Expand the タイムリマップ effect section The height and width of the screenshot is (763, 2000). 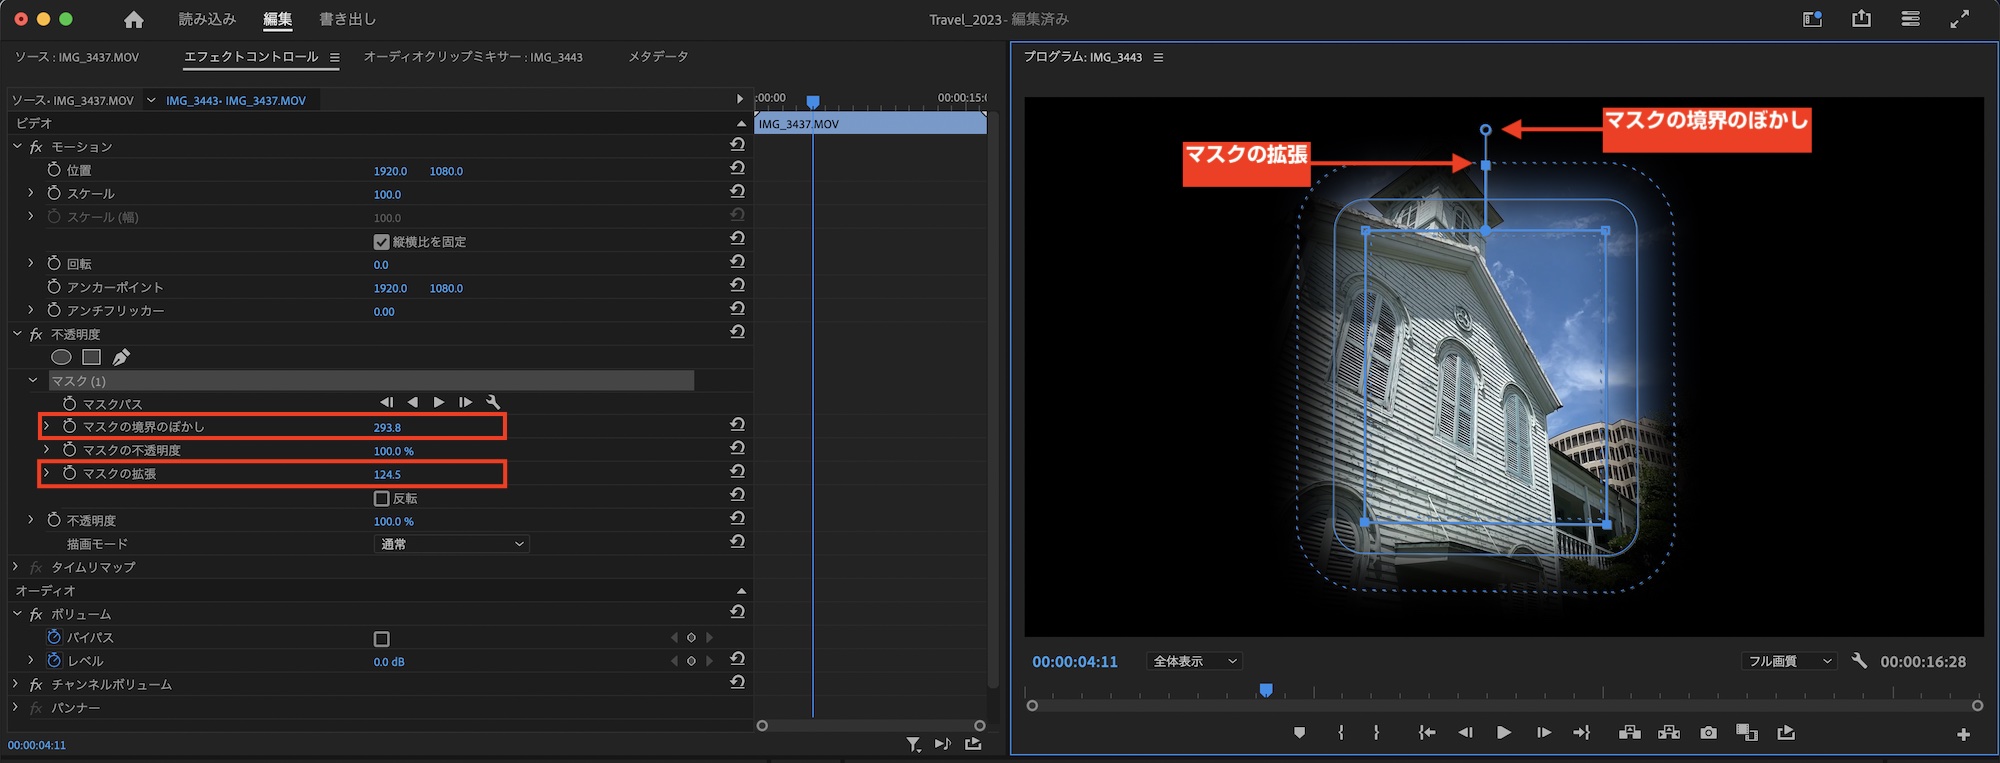pyautogui.click(x=16, y=567)
